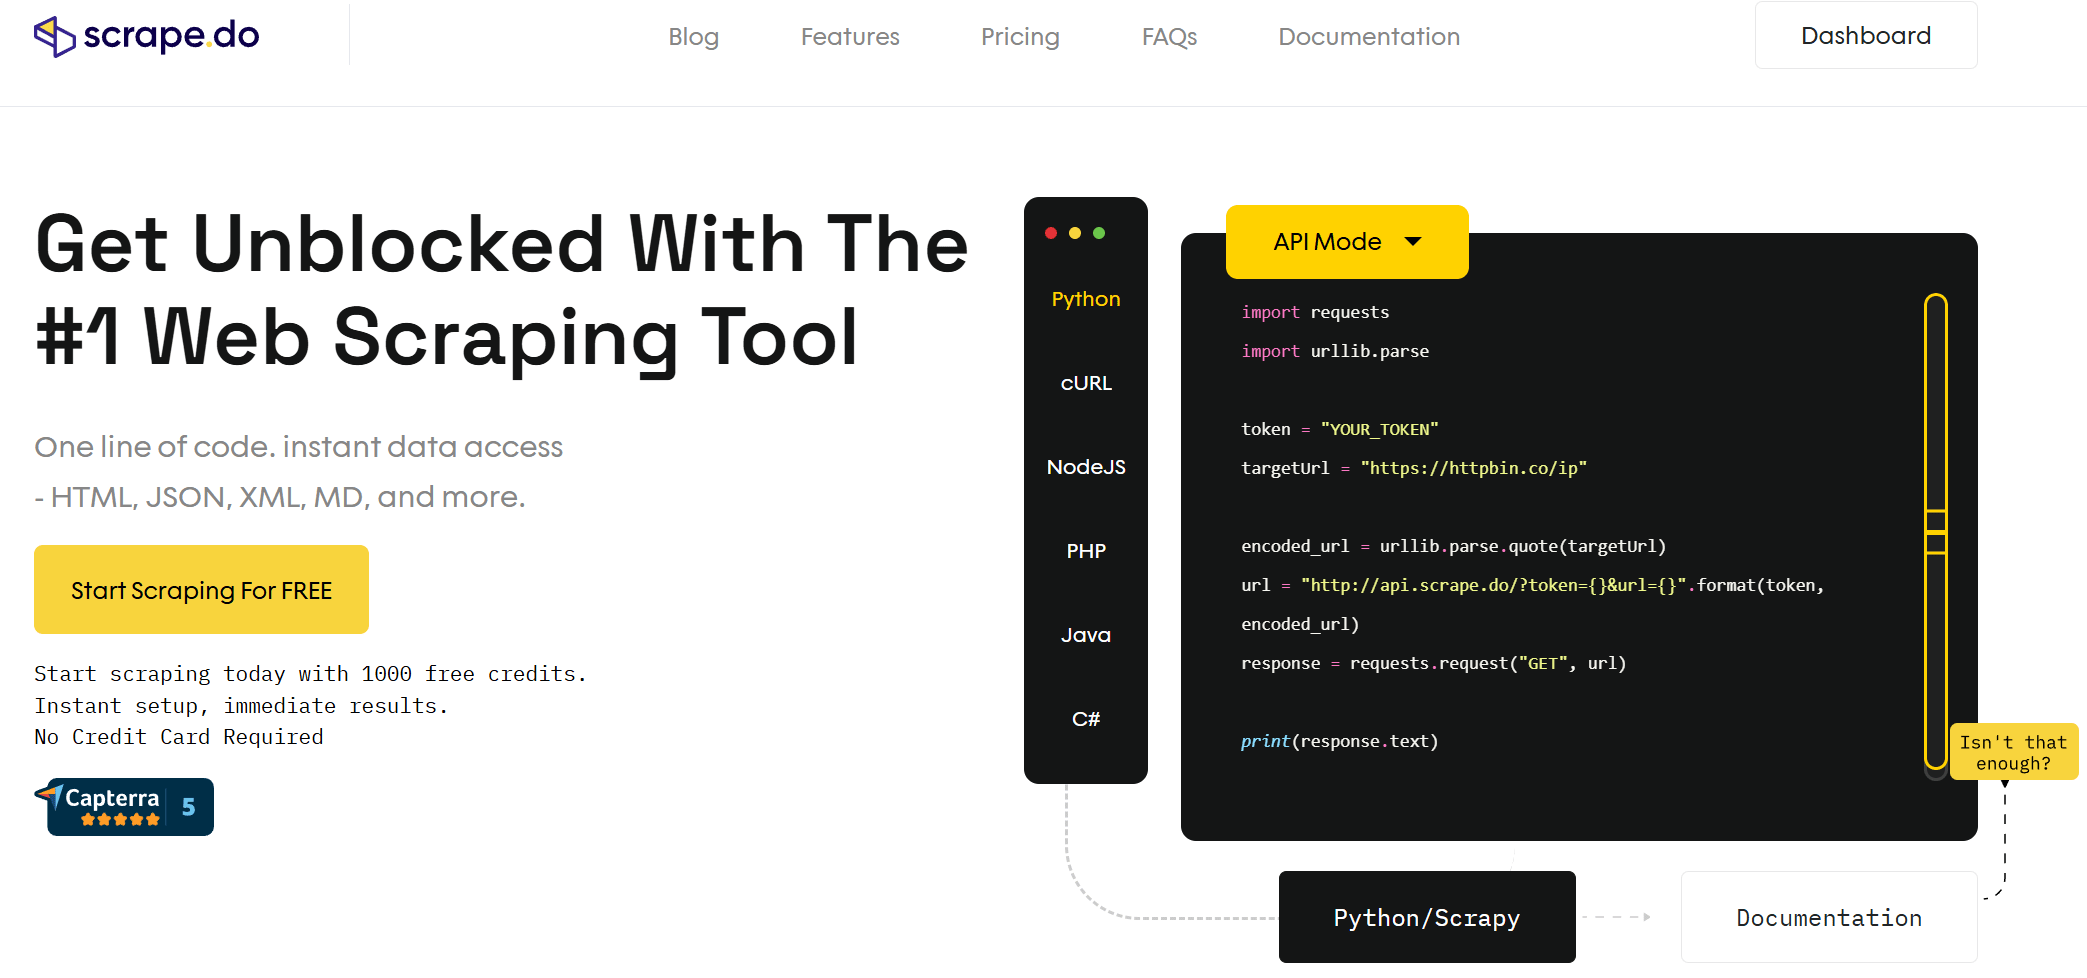2087x978 pixels.
Task: Click the "YOUR_TOKEN" string in code
Action: [x=1379, y=429]
